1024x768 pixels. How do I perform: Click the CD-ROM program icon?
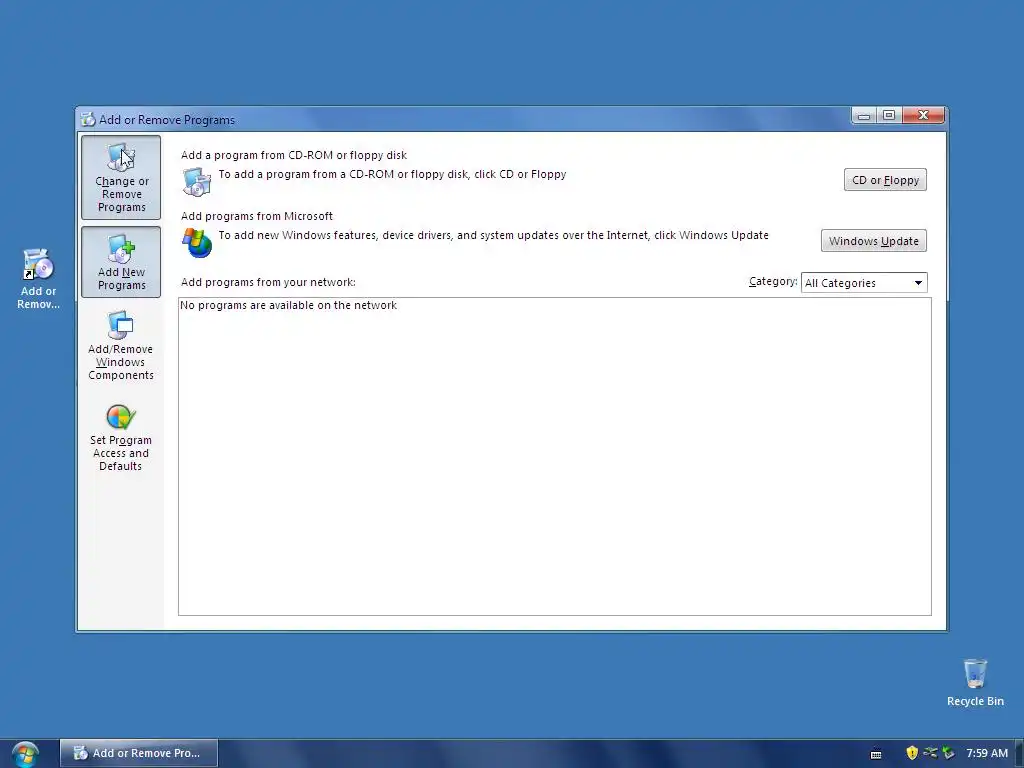[x=197, y=182]
